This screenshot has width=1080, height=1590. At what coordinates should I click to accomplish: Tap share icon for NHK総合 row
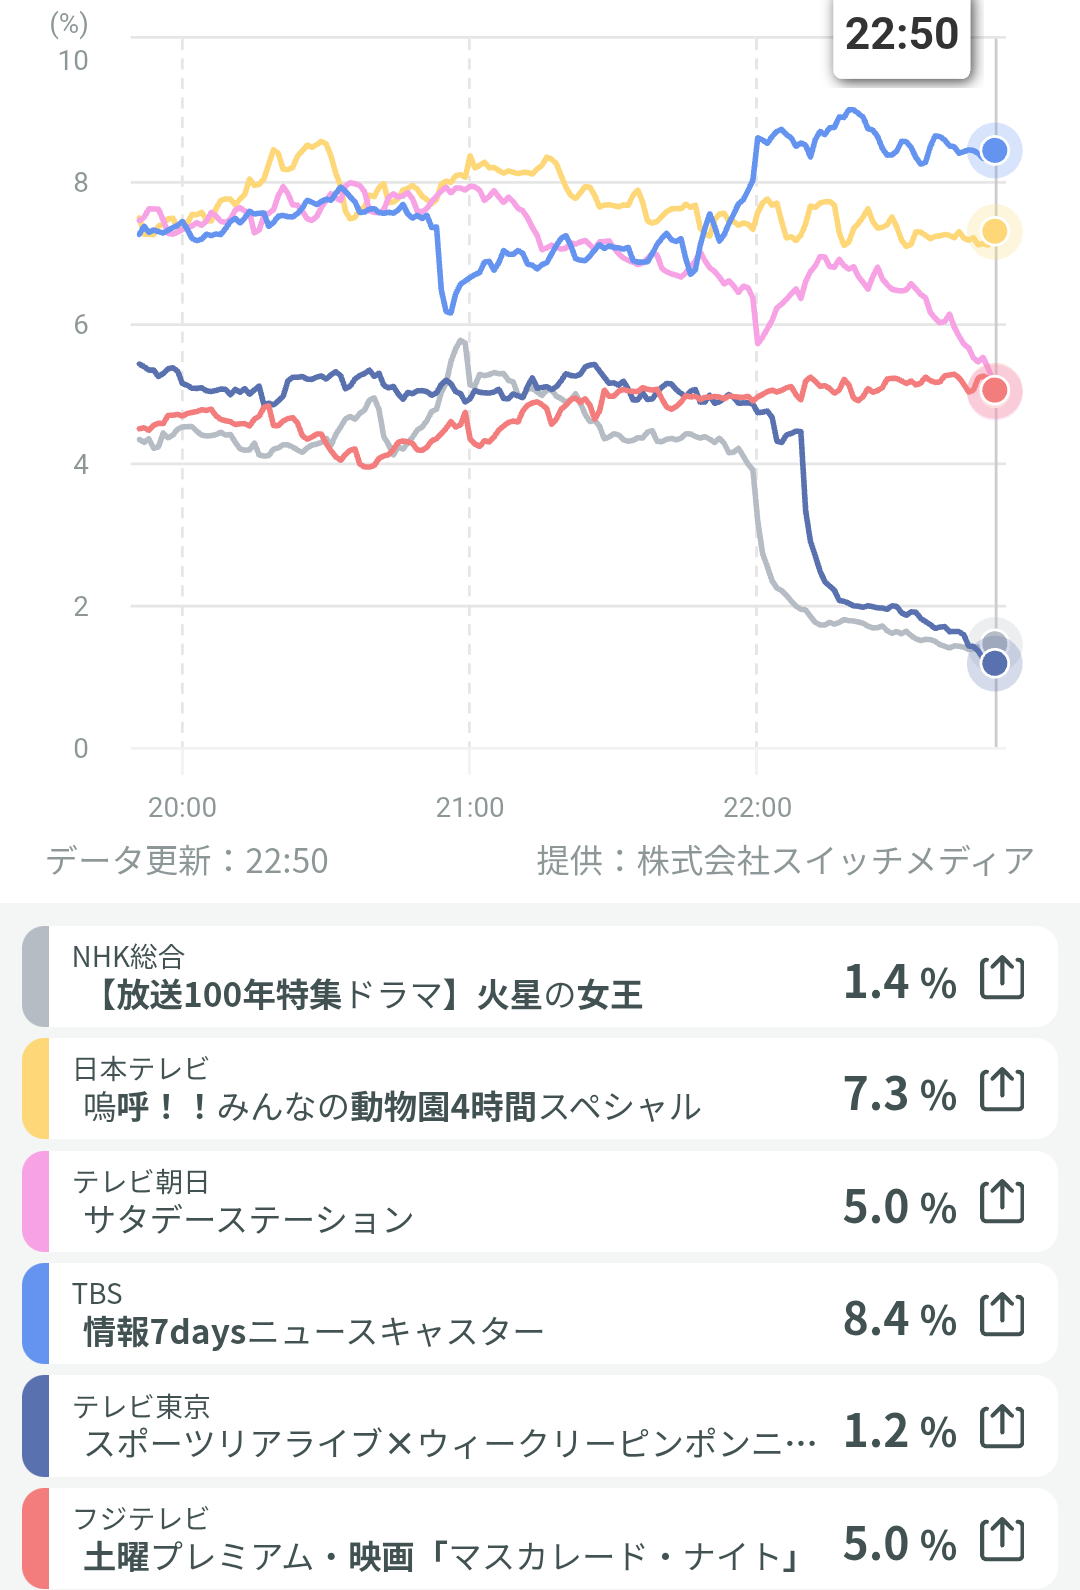1002,977
